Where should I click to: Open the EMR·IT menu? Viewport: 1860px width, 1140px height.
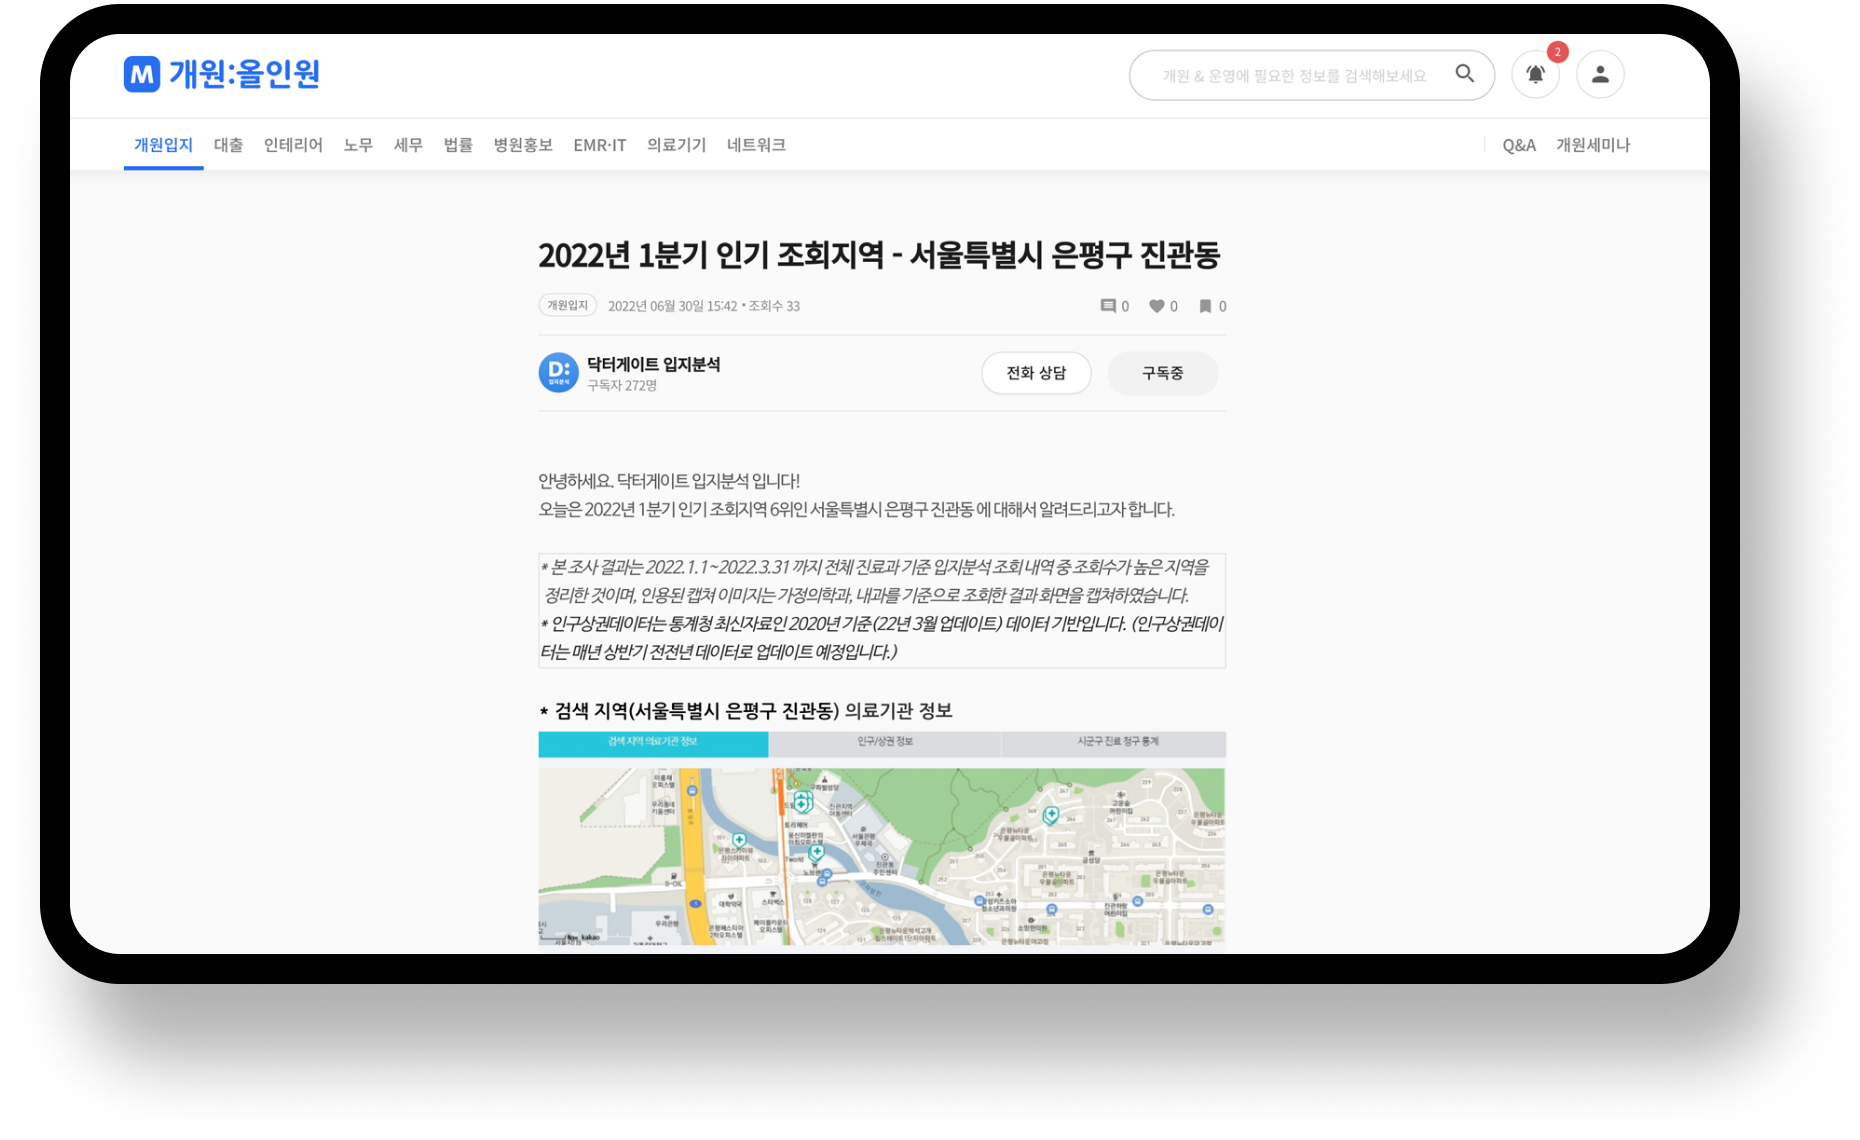(x=600, y=145)
